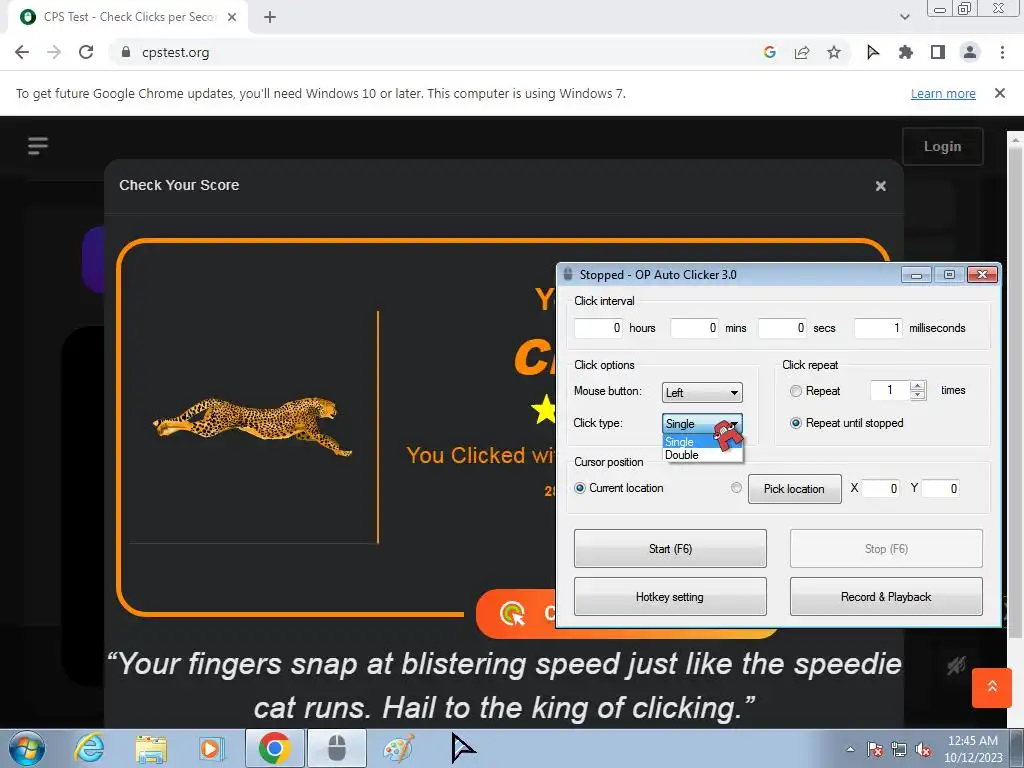Click the Y coordinate field
The height and width of the screenshot is (768, 1024).
940,488
